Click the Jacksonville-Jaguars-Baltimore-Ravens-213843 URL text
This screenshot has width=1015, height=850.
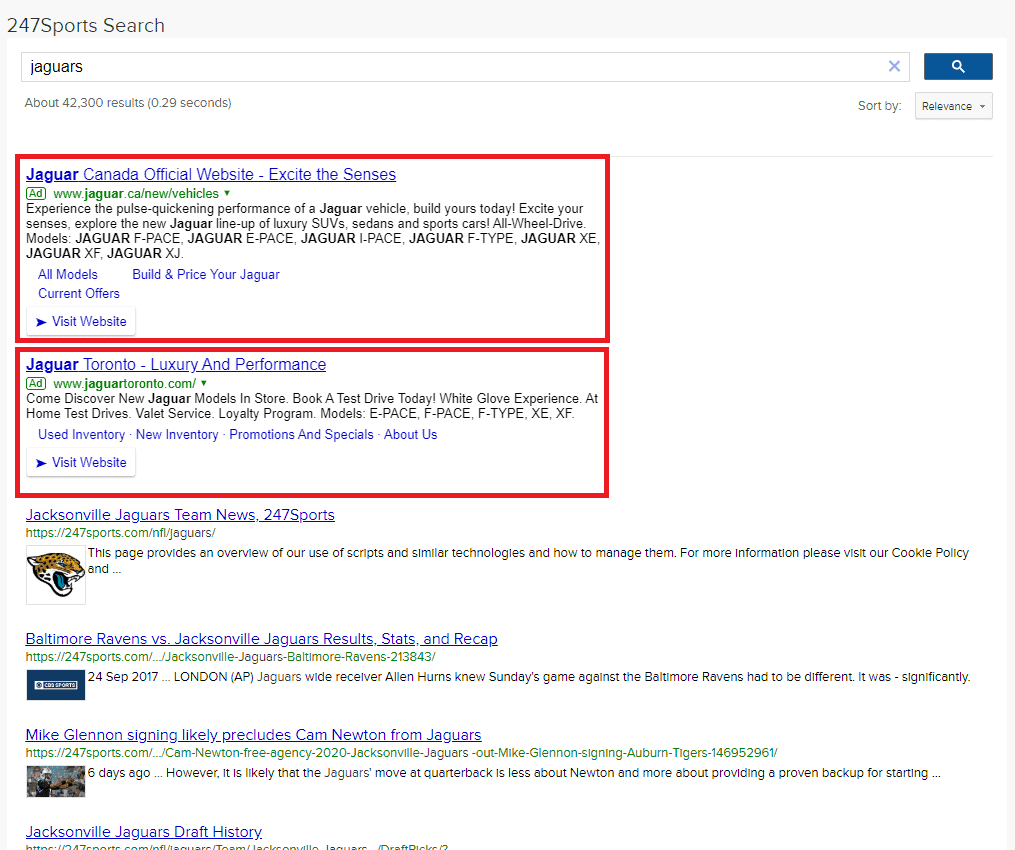(x=230, y=656)
